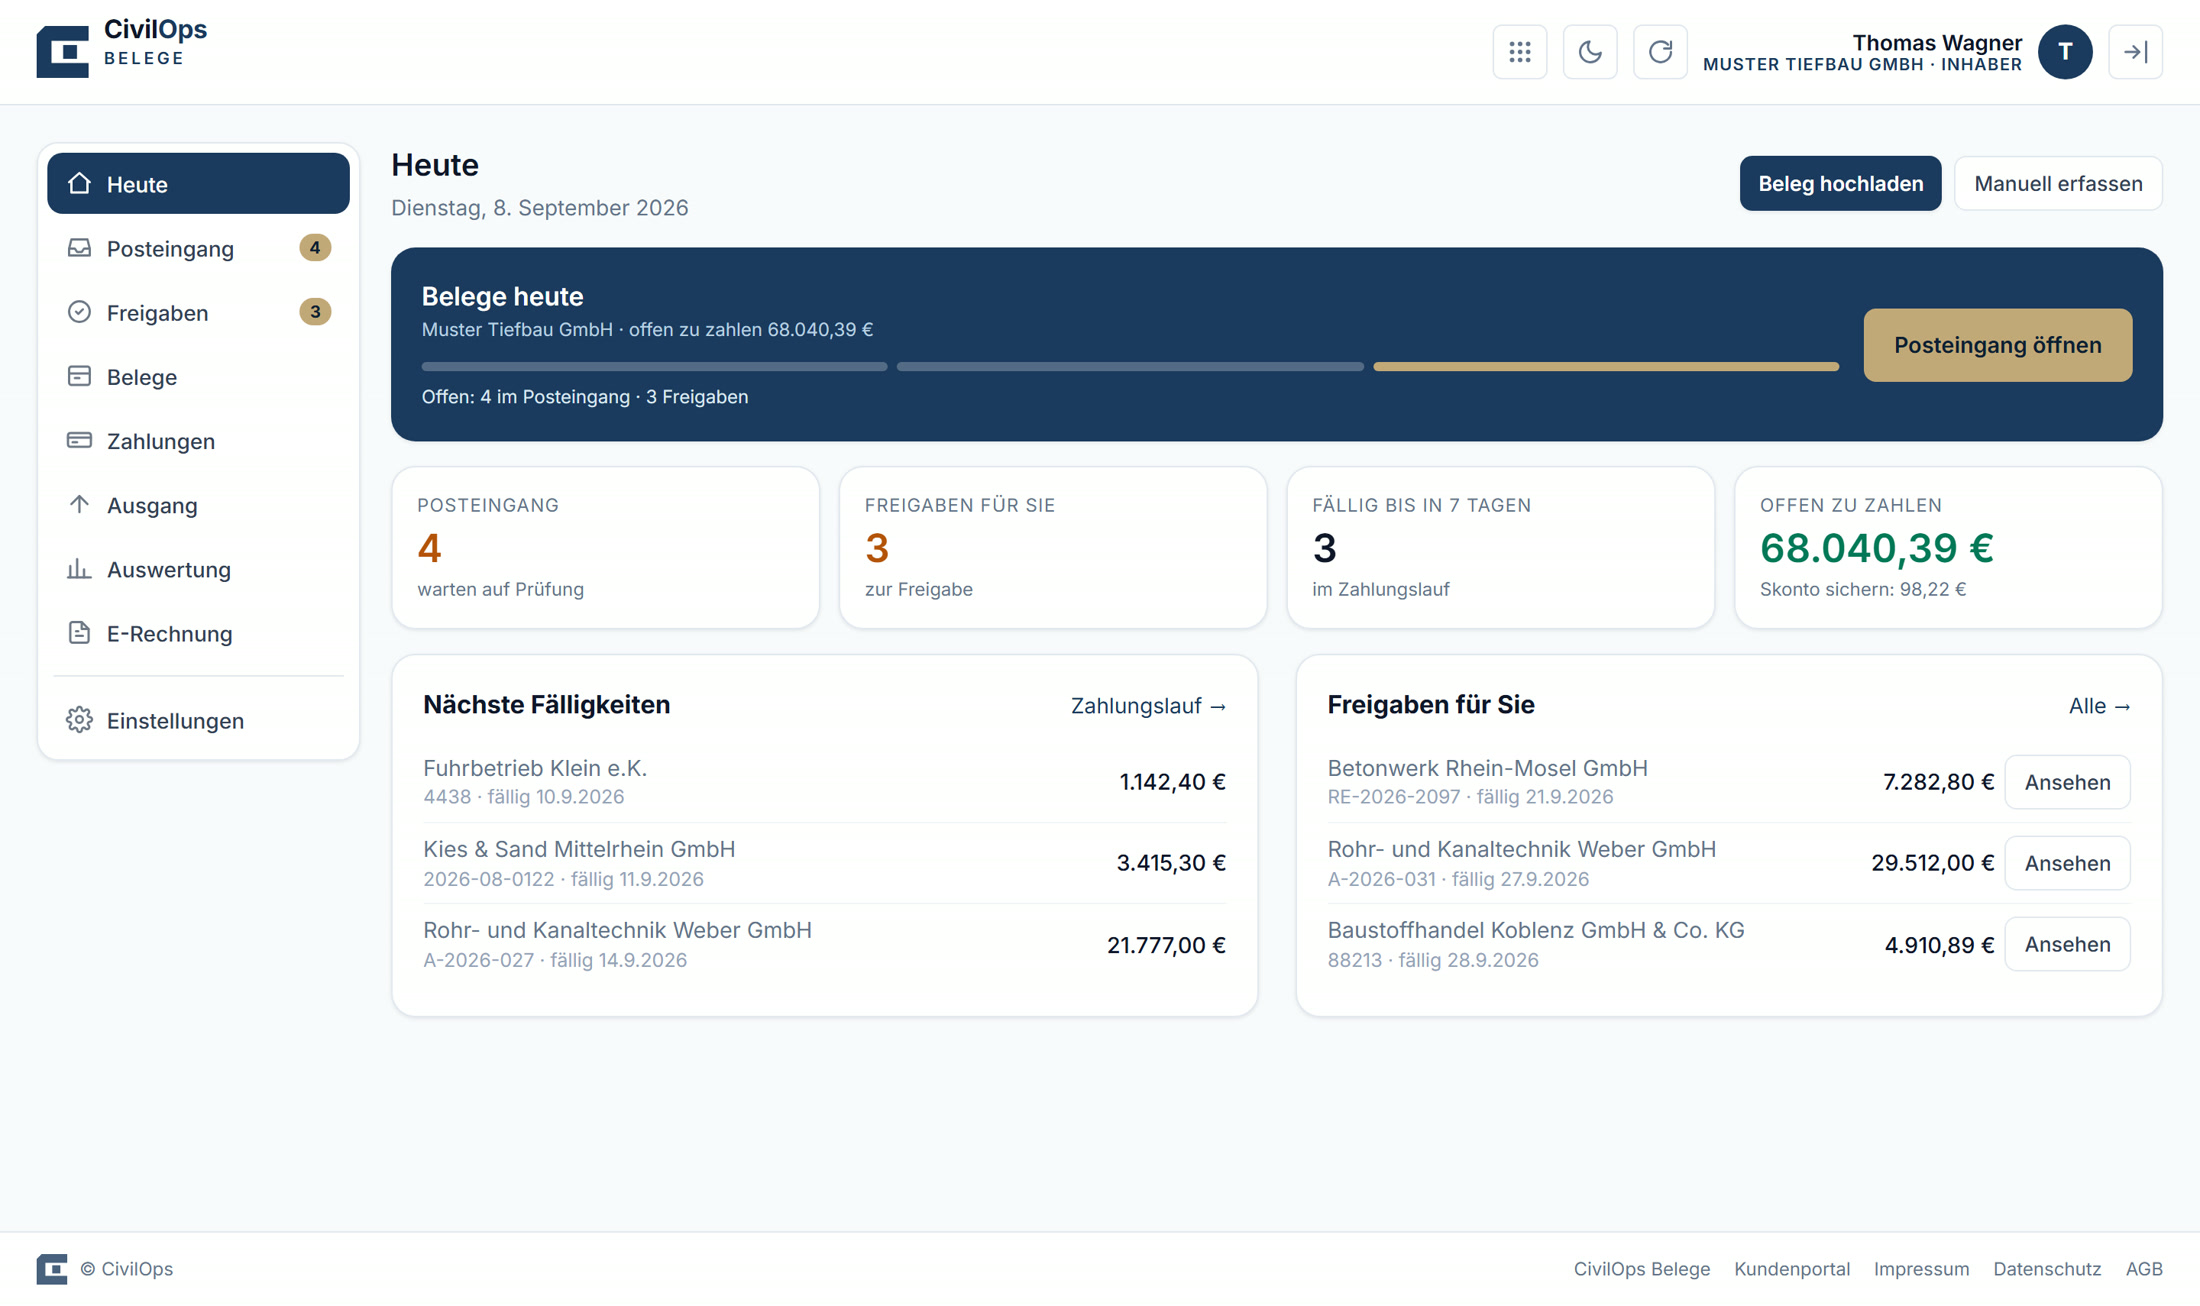Viewport: 2200px width, 1306px height.
Task: Click Beleg hochladen button
Action: [1840, 184]
